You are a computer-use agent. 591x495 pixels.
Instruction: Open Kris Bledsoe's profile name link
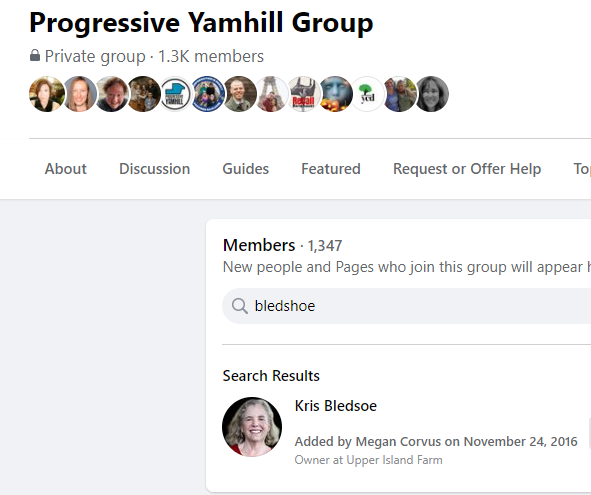tap(336, 406)
